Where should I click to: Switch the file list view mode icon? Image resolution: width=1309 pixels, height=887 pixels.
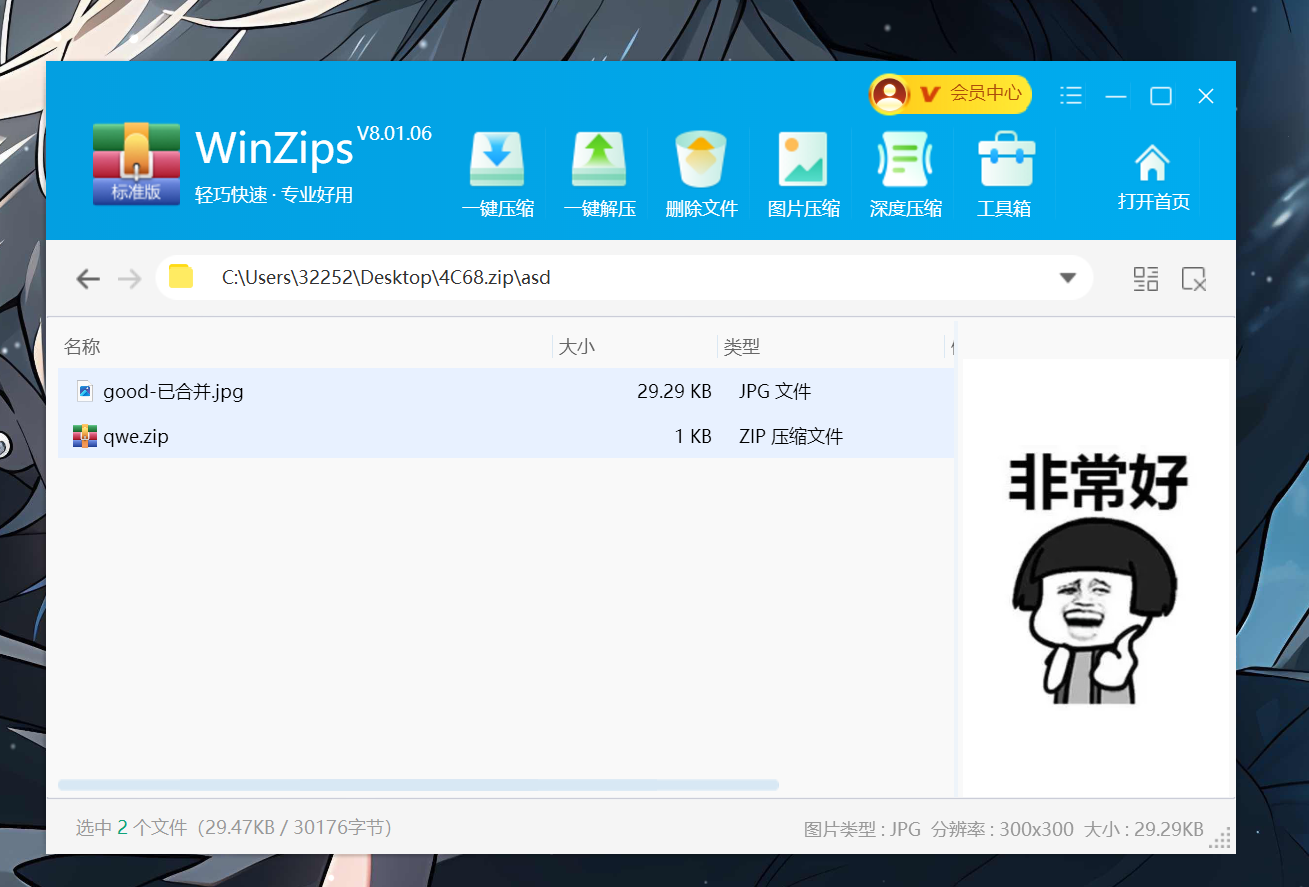click(1145, 279)
